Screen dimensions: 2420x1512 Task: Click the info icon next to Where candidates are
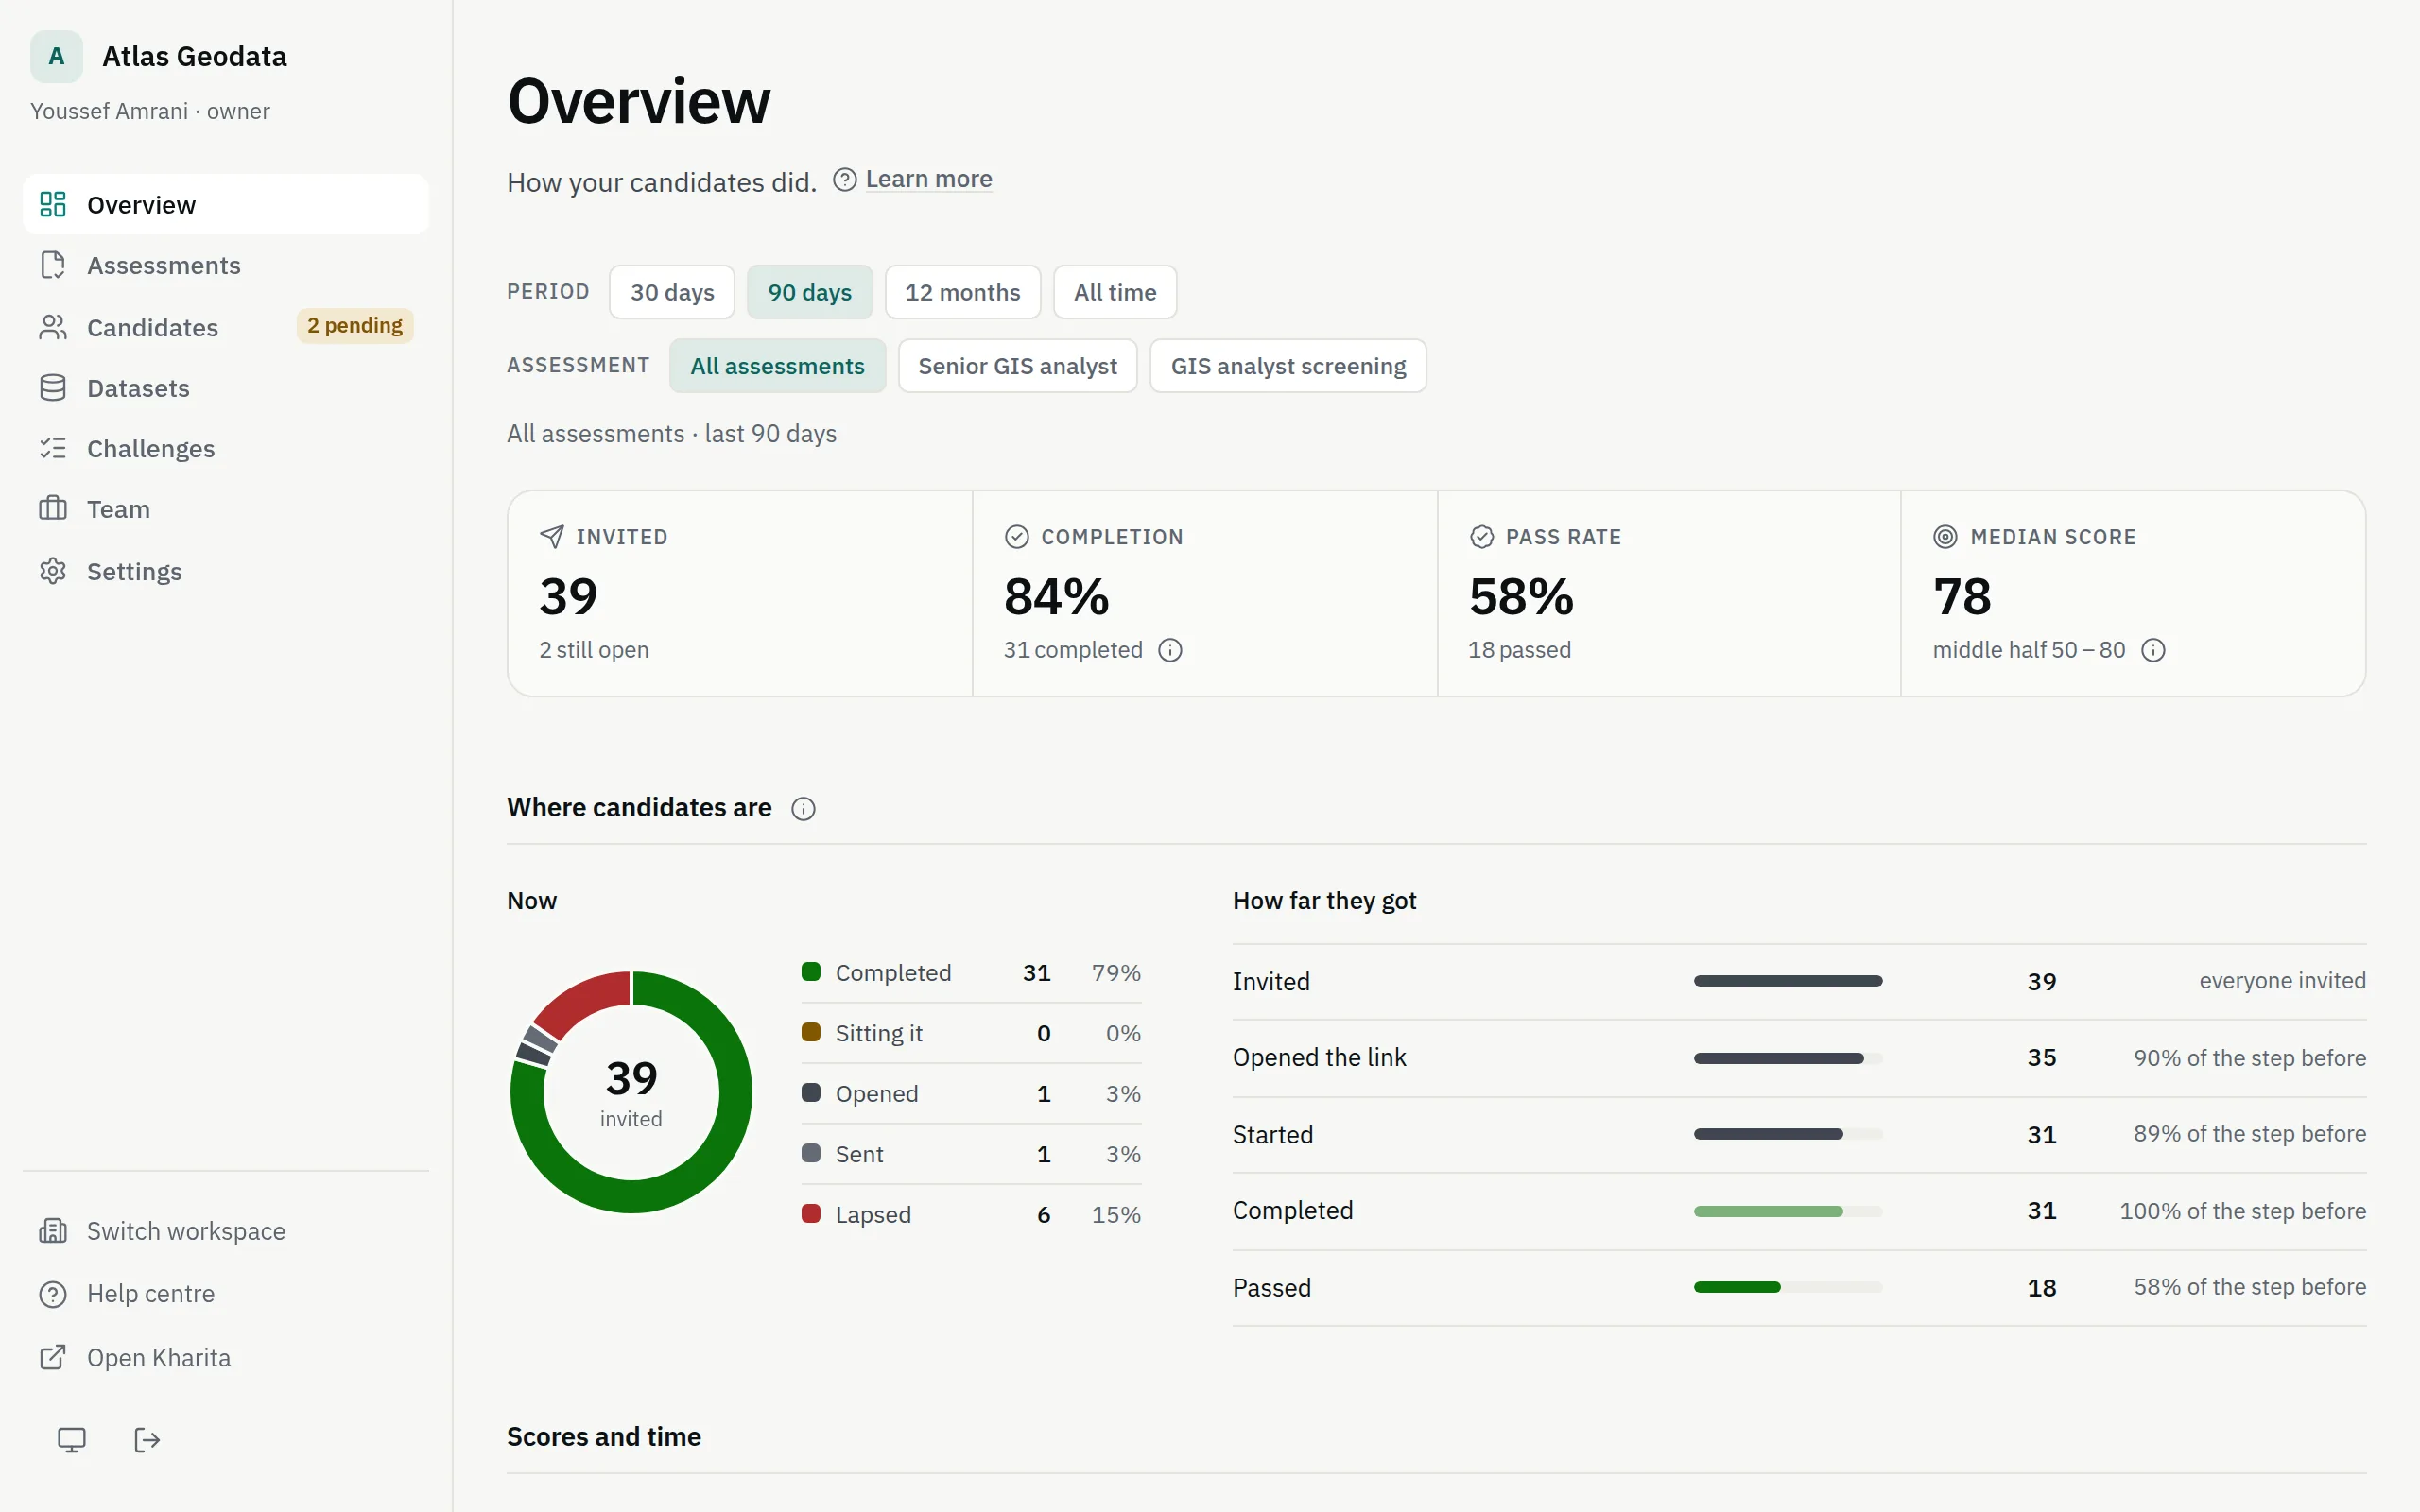(803, 808)
